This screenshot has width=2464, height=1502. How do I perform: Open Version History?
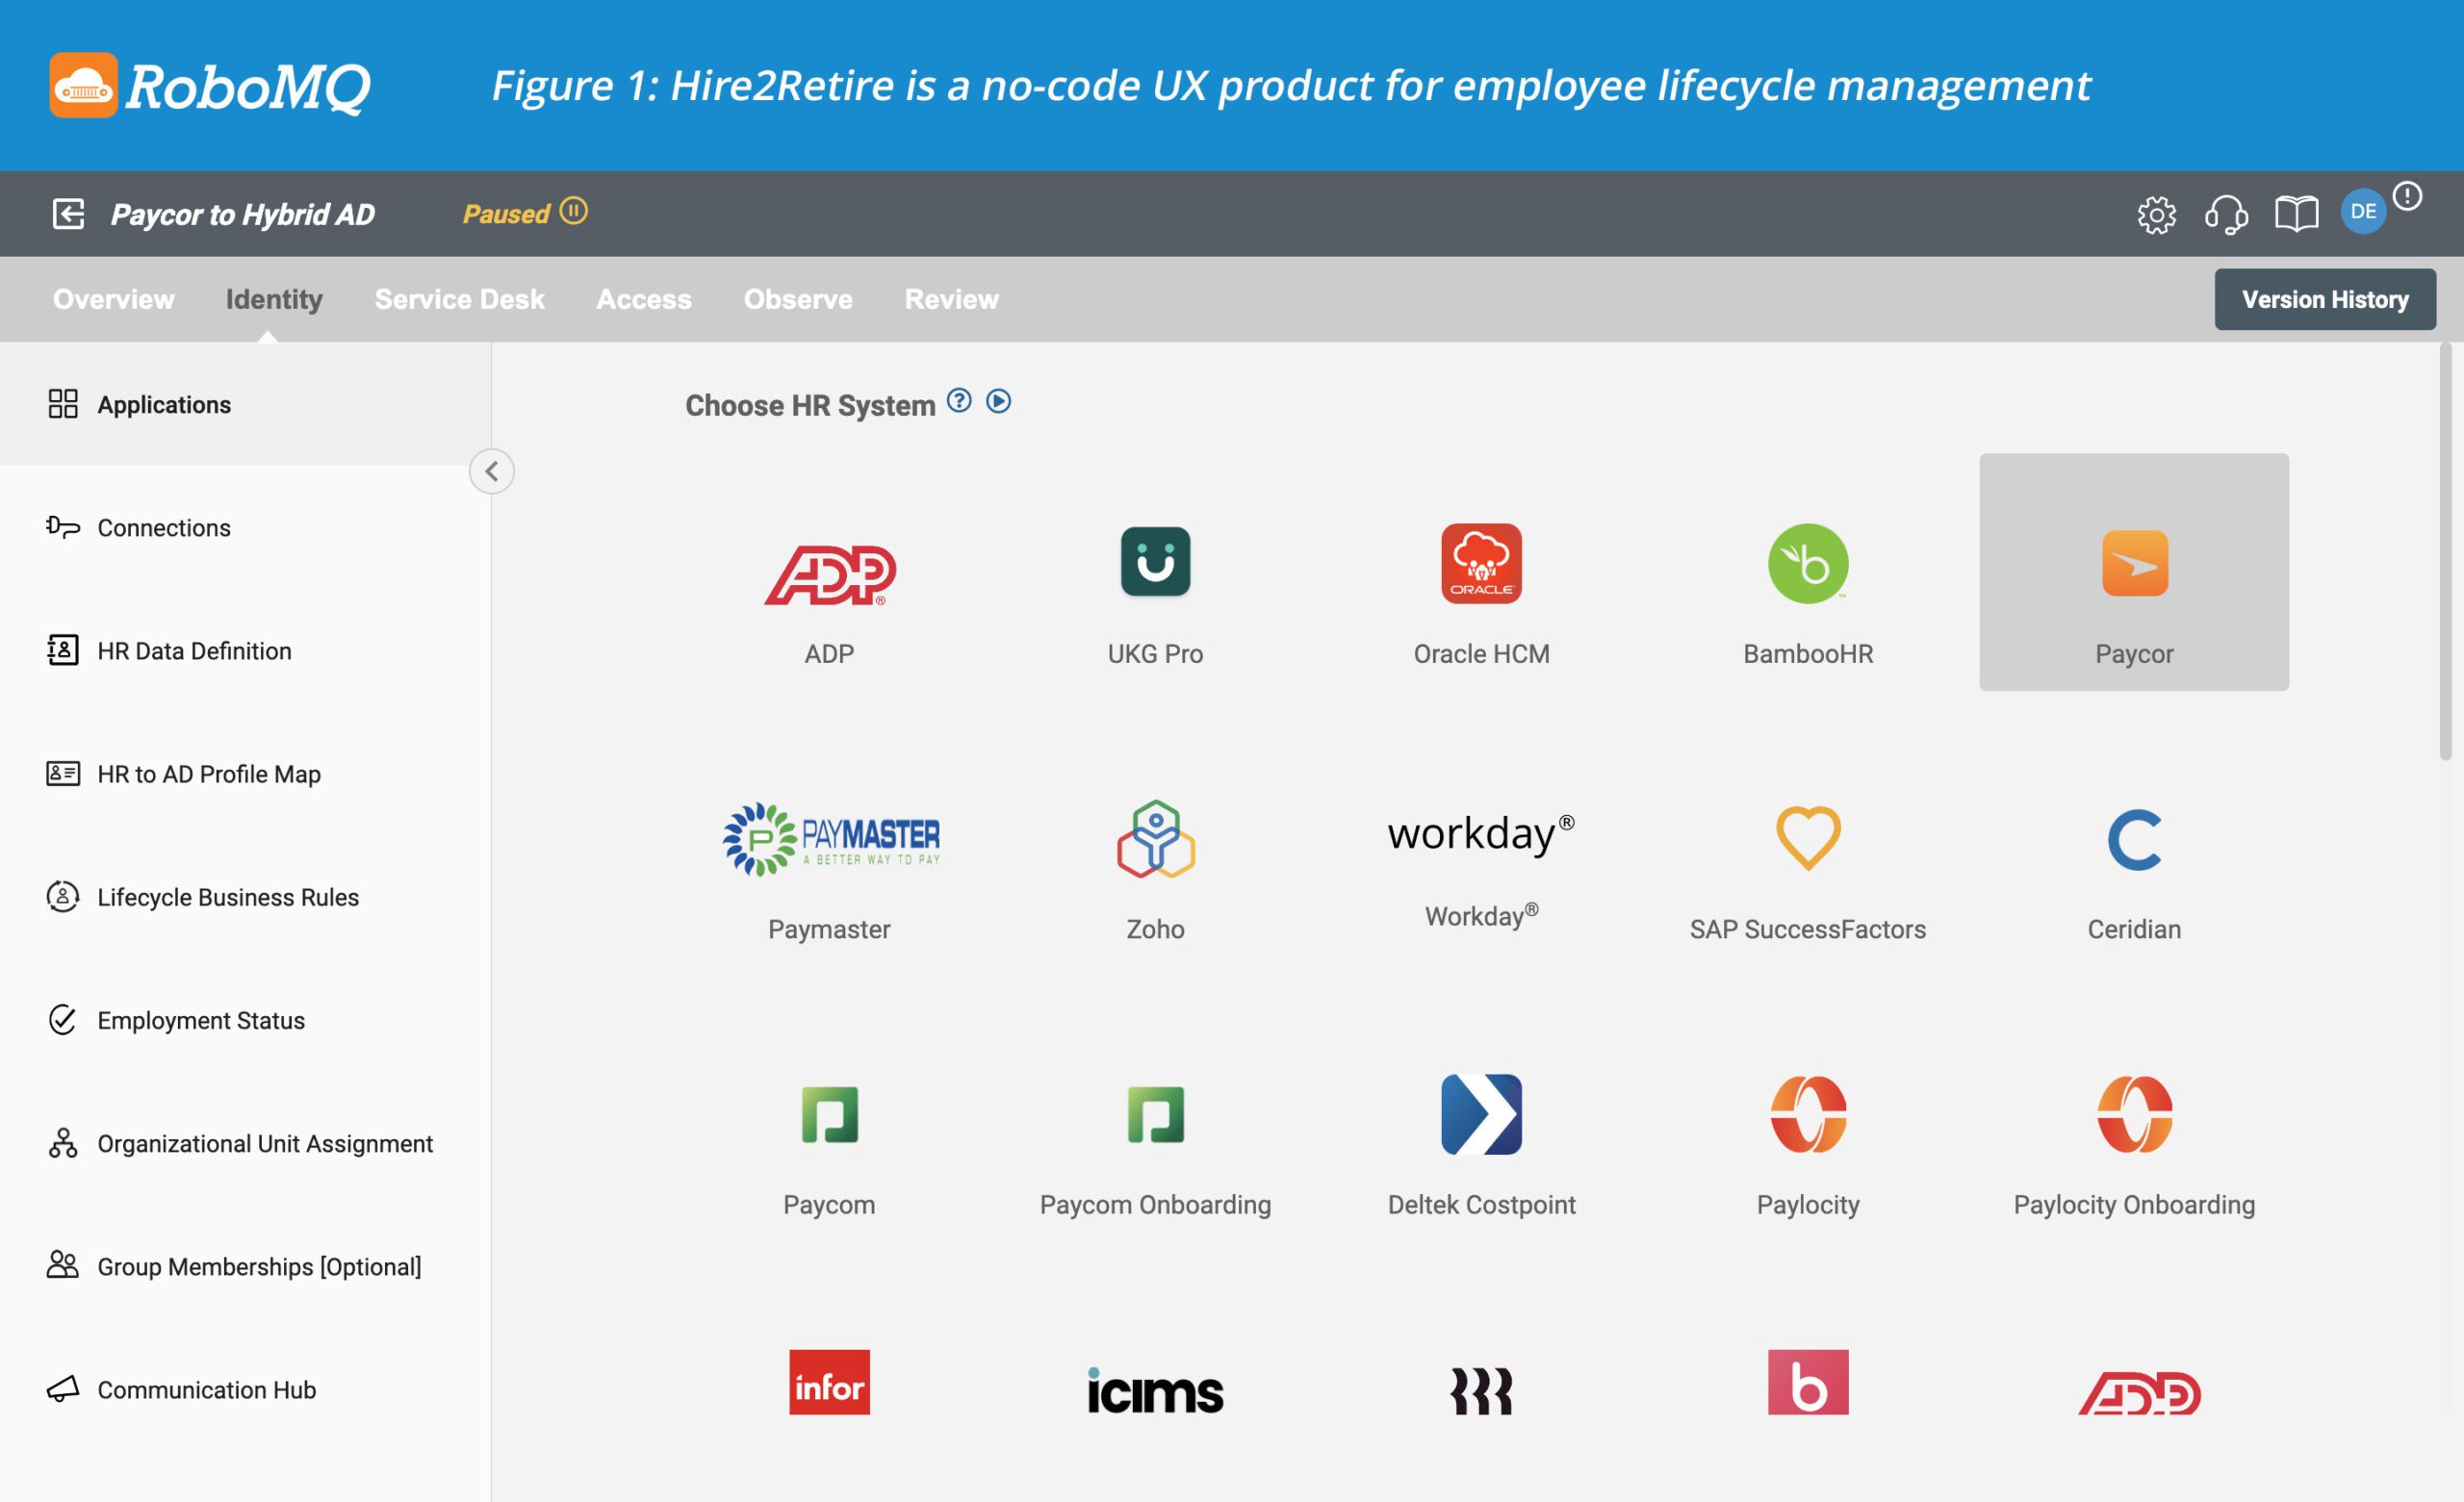(2324, 299)
